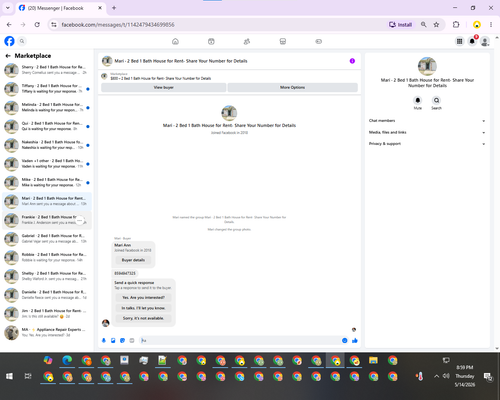Open Chrome extensions puzzle icon
This screenshot has height=400, width=500.
click(x=456, y=25)
